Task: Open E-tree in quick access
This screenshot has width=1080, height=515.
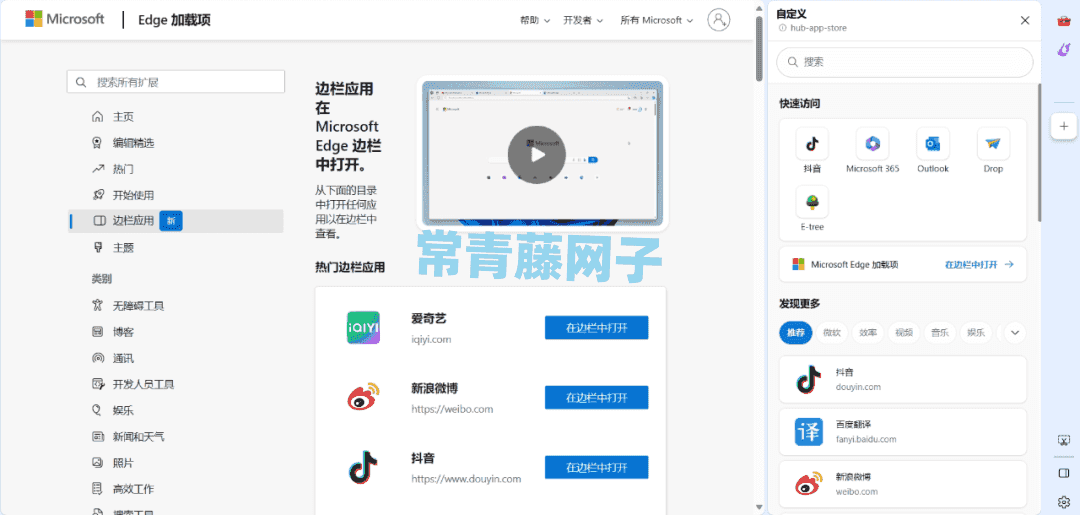Action: [x=812, y=209]
